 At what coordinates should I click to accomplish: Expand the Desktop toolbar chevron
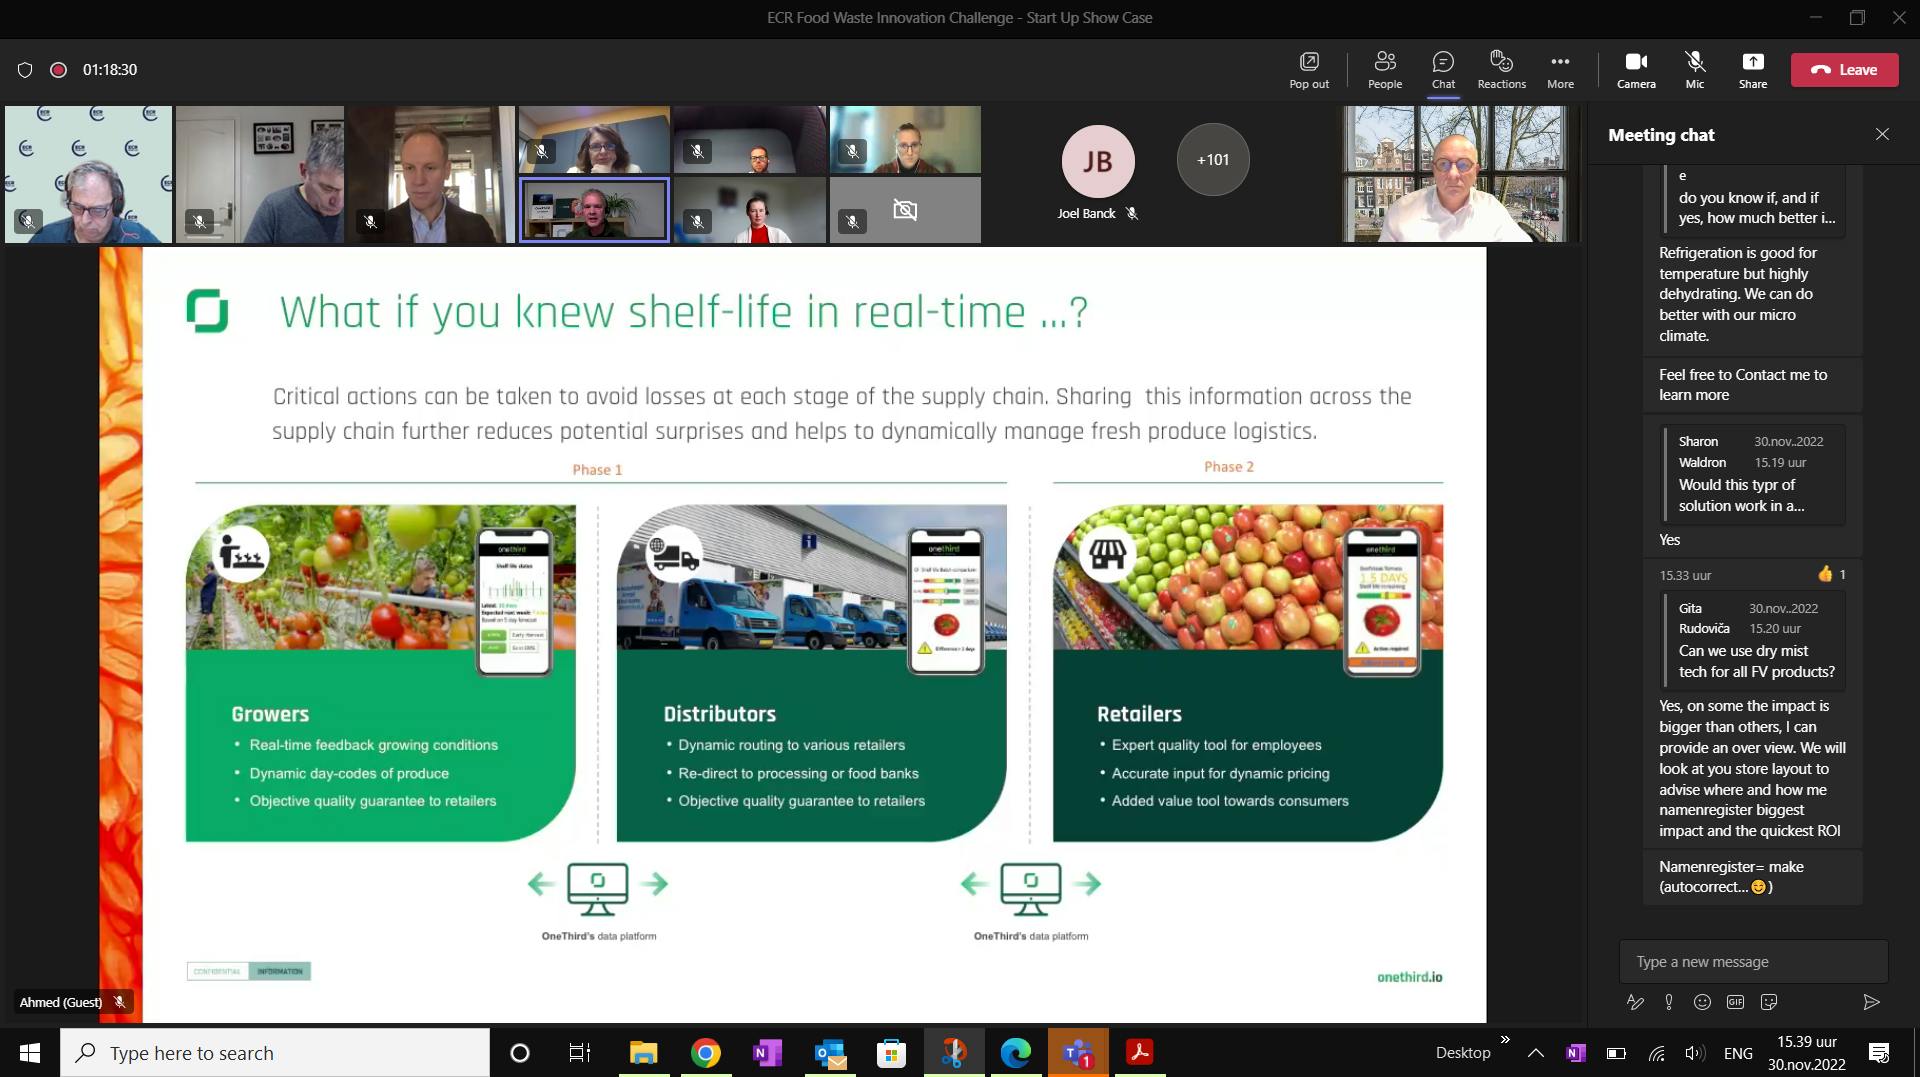(x=1505, y=1041)
